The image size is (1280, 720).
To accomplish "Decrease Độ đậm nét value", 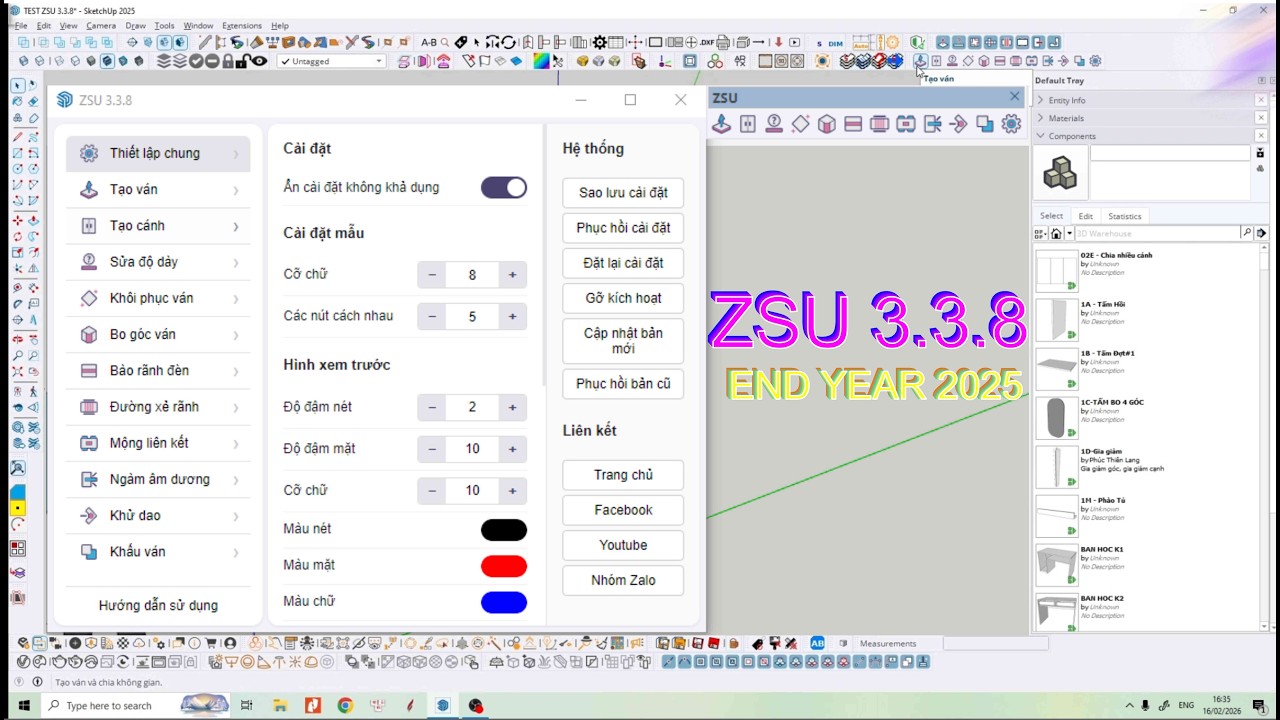I will pos(432,407).
